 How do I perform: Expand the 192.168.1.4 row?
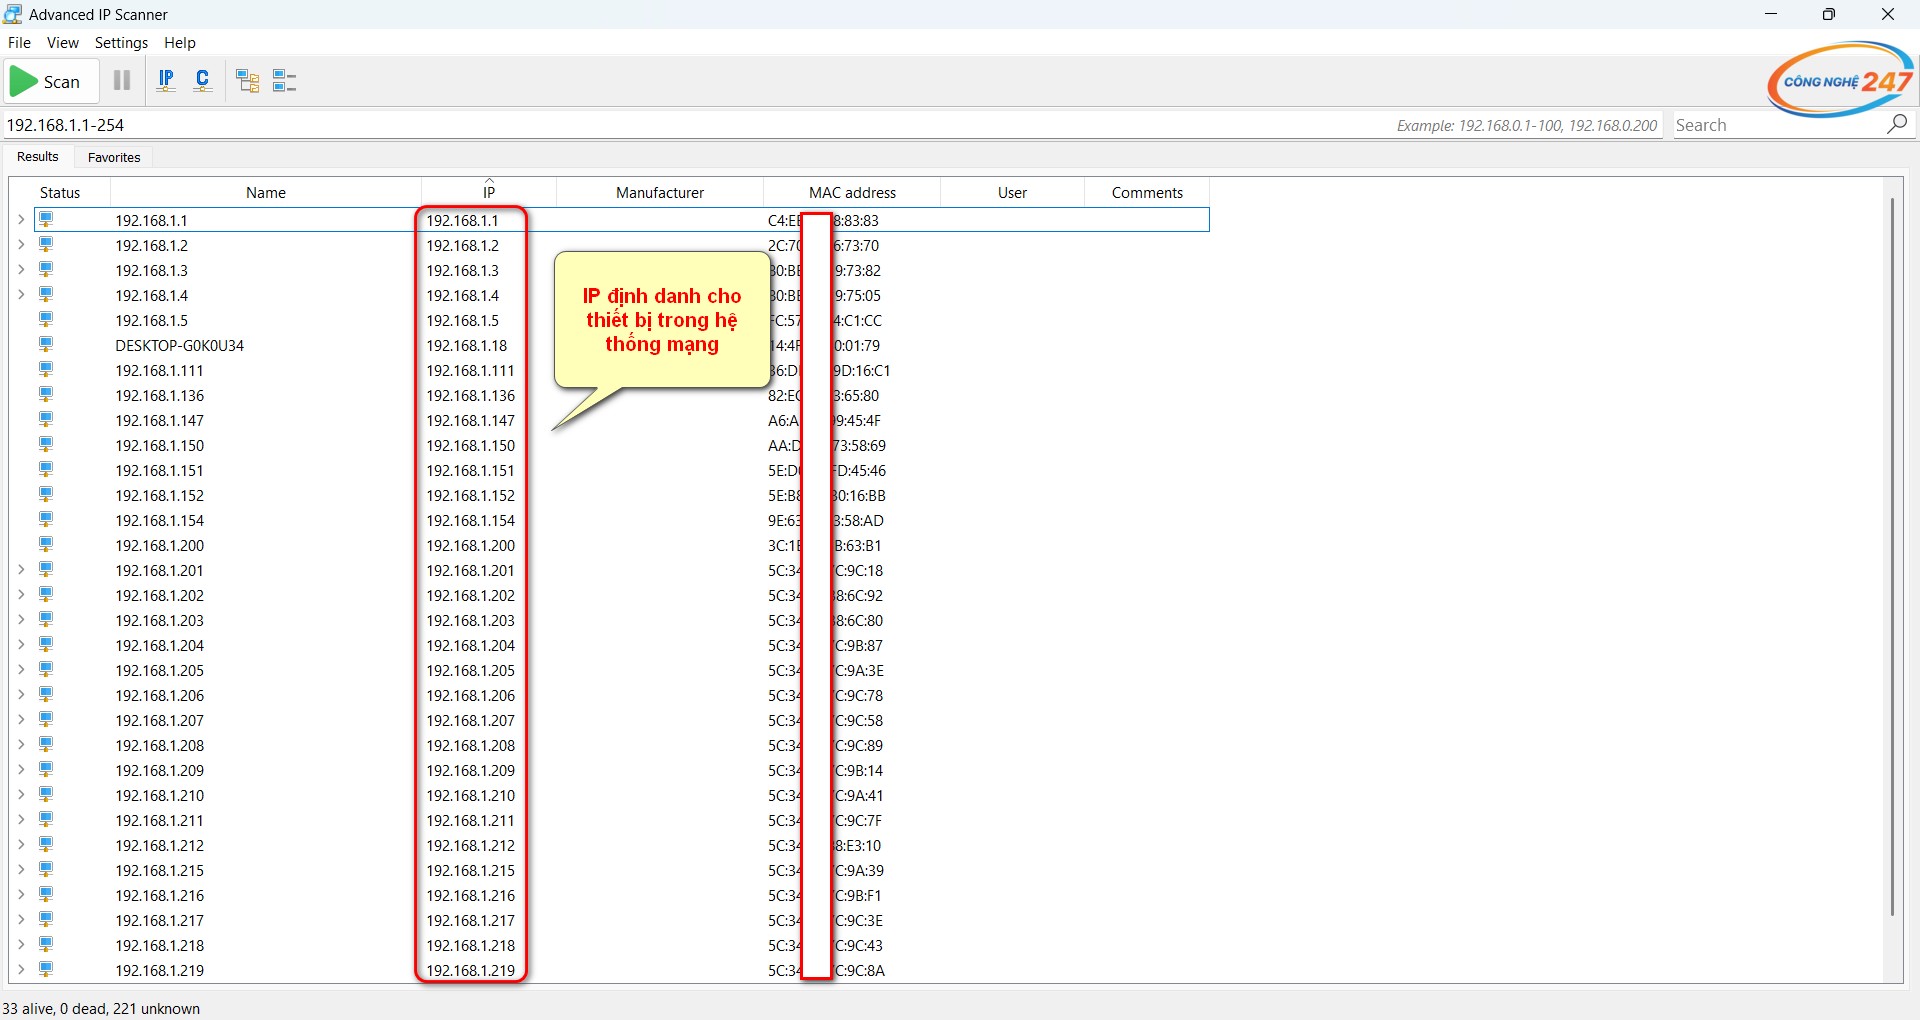(21, 294)
